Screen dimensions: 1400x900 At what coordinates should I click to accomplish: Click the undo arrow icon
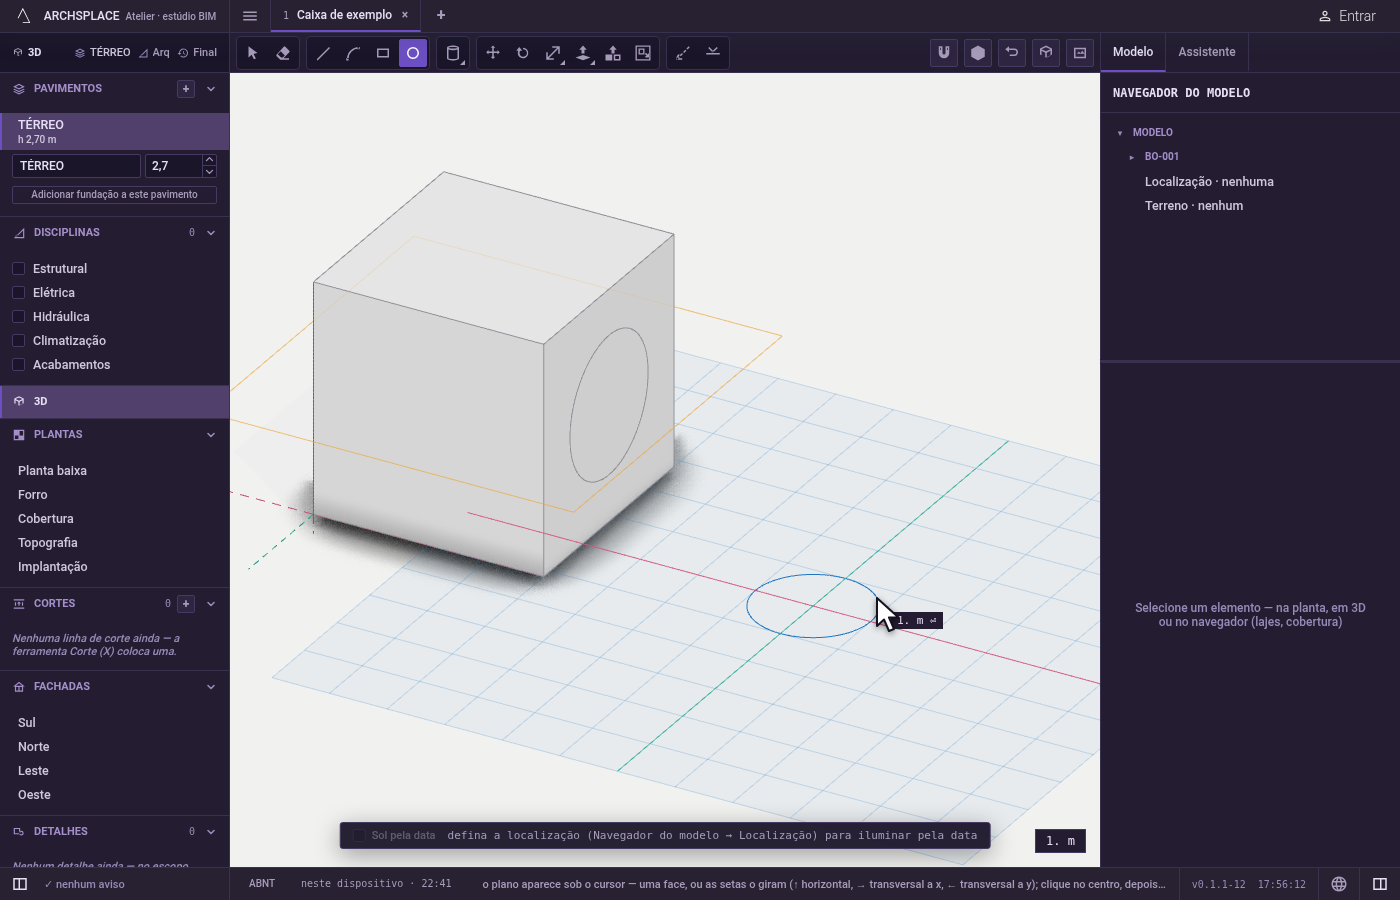(1012, 53)
